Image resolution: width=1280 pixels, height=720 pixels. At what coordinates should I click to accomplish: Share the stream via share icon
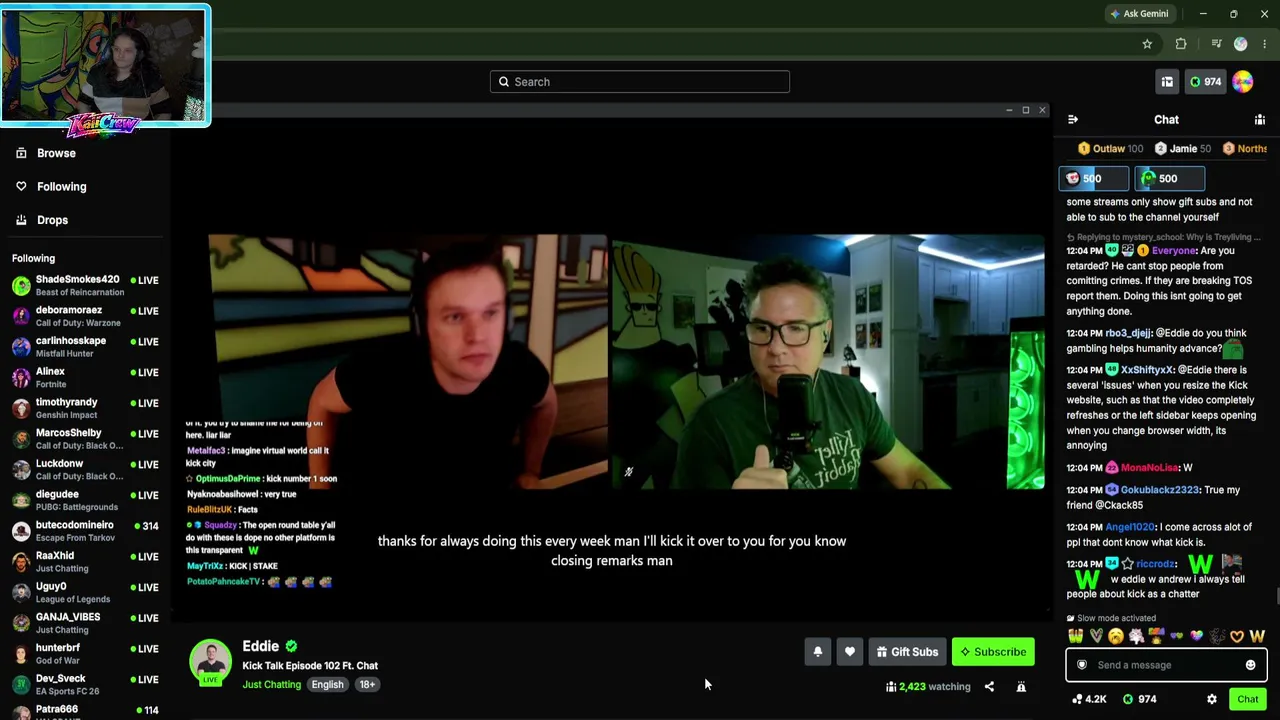click(x=989, y=687)
